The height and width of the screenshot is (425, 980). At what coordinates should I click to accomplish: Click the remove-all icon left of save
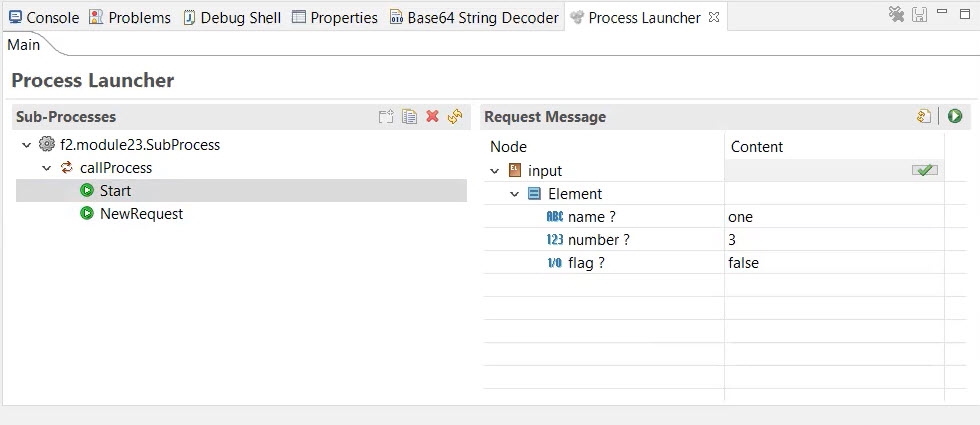coord(897,15)
